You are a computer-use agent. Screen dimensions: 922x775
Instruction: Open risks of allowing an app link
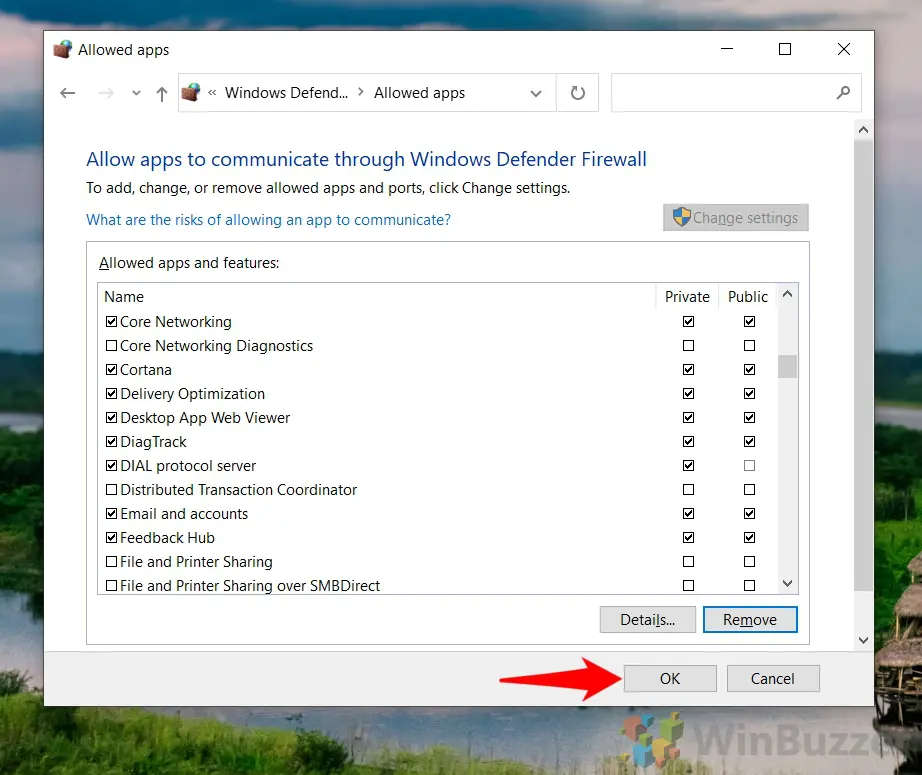[268, 220]
